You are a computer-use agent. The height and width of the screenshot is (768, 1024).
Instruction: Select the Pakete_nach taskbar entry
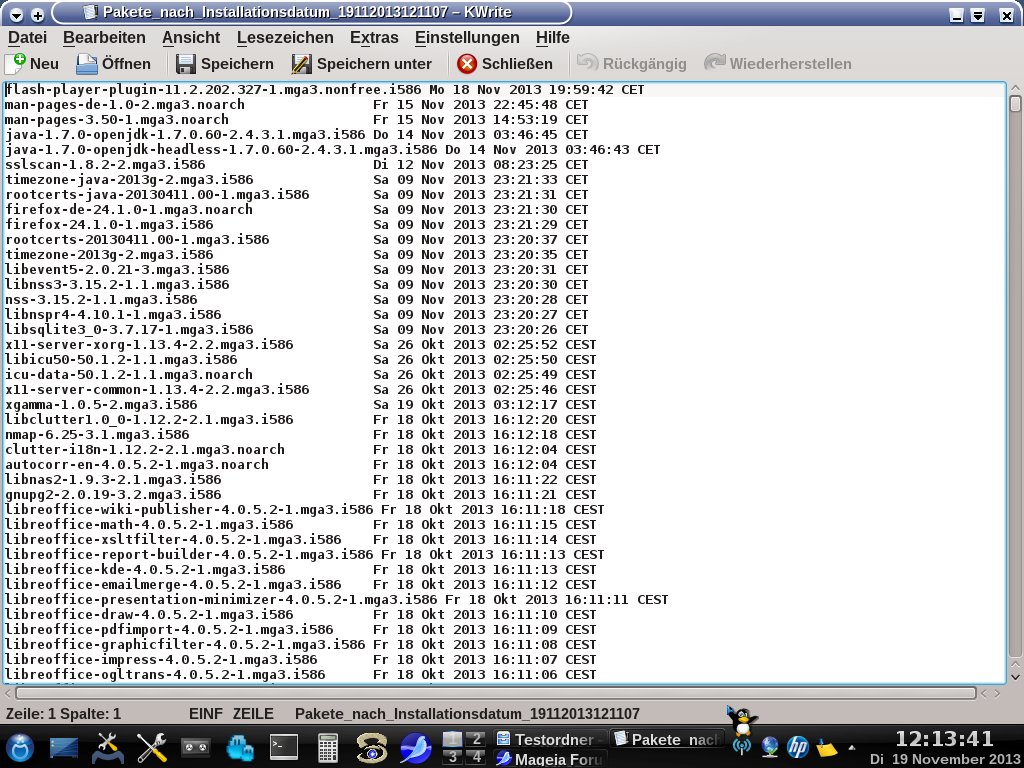[668, 739]
